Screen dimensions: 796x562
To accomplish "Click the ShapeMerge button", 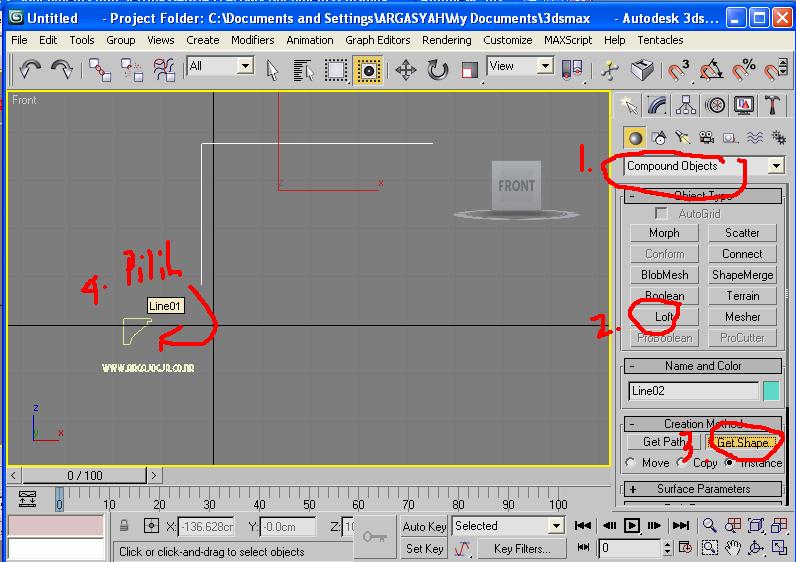I will coord(742,275).
